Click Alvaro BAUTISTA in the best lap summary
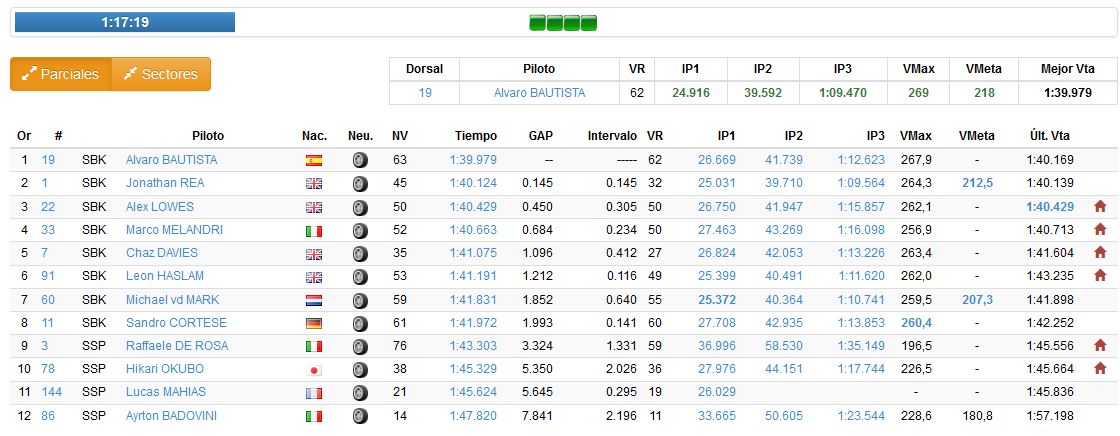Screen dimensions: 1120x436 (x=539, y=93)
